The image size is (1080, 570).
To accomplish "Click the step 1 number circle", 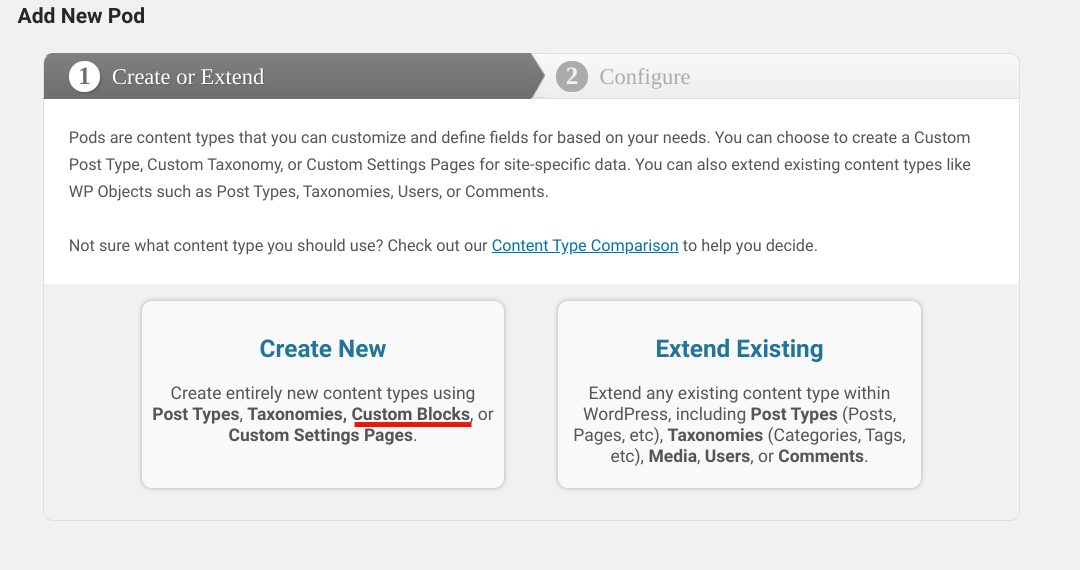I will (84, 76).
